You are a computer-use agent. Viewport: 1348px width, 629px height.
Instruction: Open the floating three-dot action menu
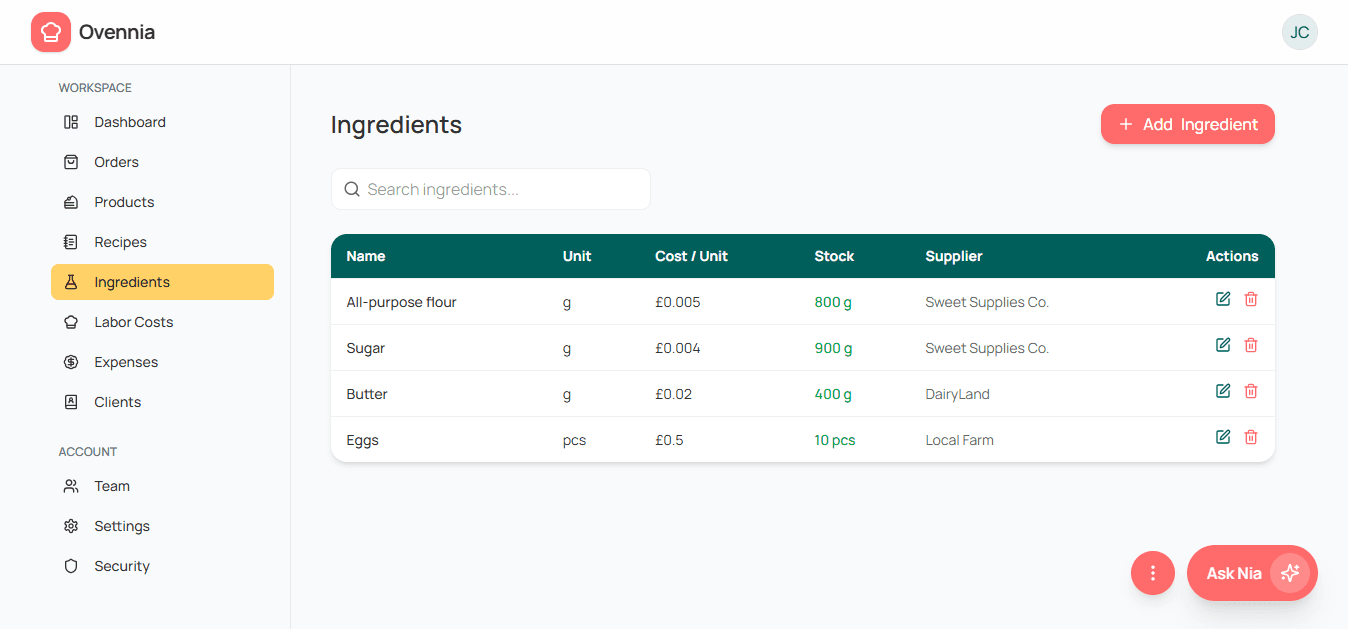(1152, 573)
